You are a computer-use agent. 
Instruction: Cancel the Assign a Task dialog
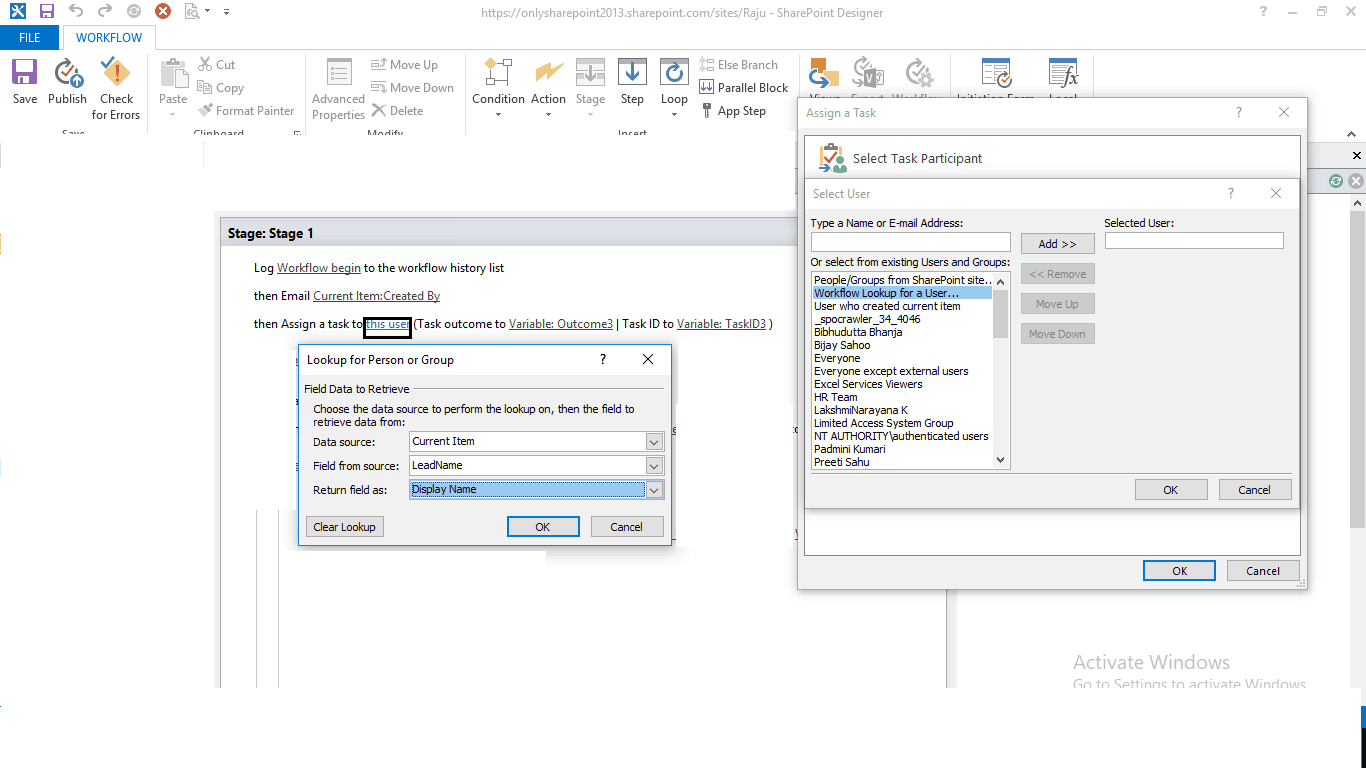pos(1263,571)
